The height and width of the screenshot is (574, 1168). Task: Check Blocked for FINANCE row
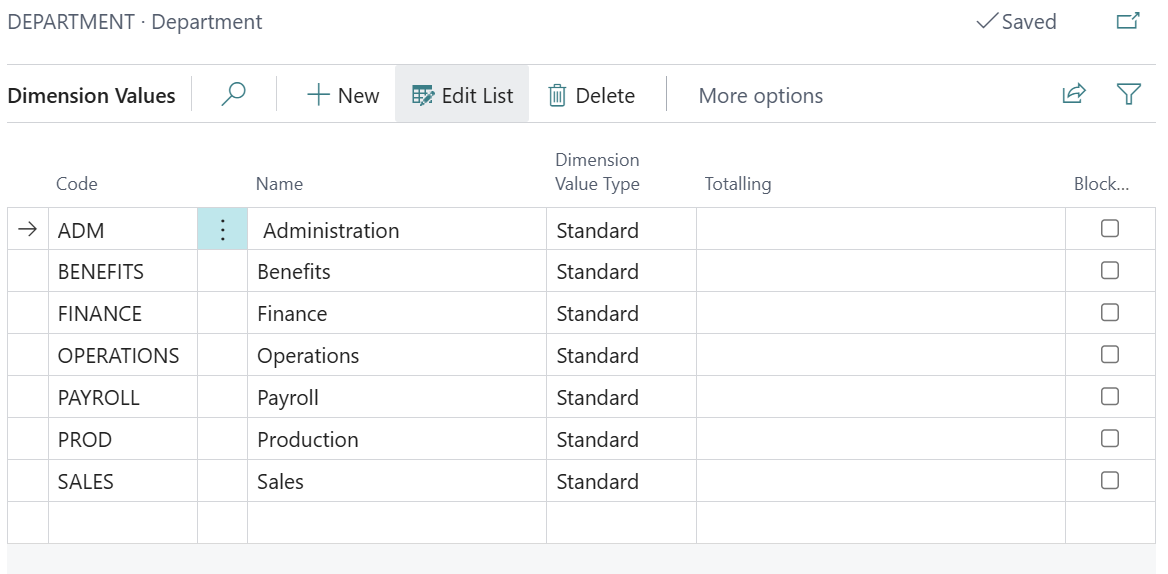coord(1110,312)
